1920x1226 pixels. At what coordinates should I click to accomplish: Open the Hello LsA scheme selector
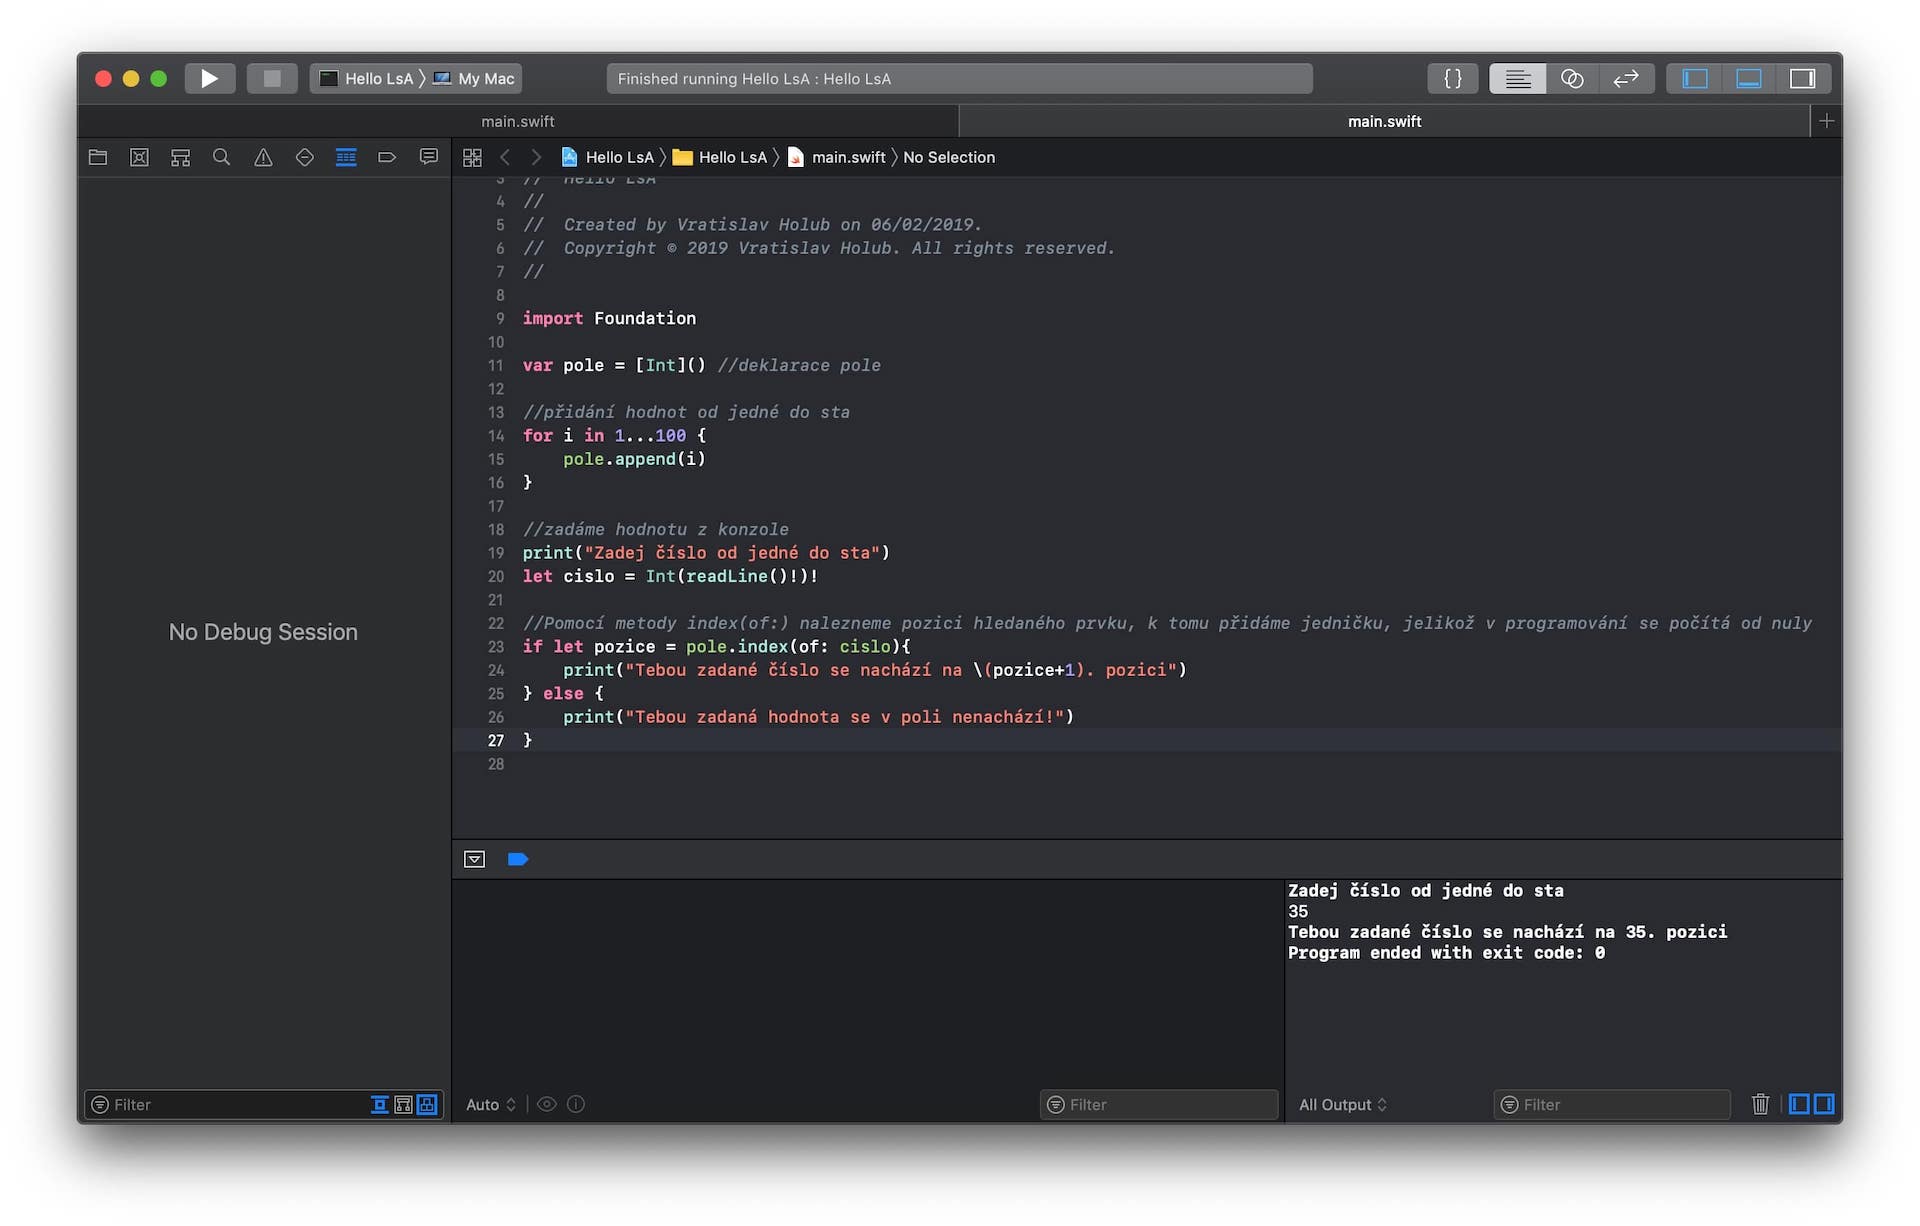click(x=368, y=78)
